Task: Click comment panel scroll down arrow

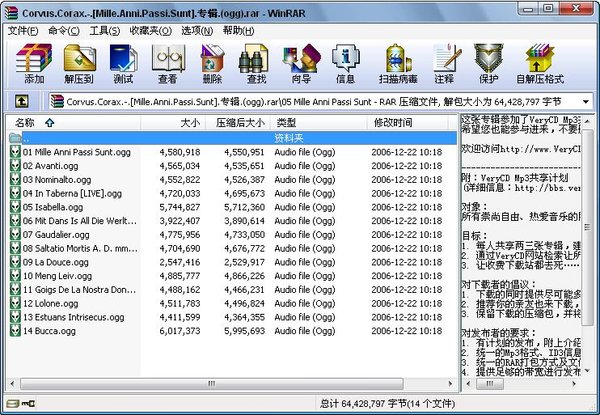Action: [x=587, y=371]
